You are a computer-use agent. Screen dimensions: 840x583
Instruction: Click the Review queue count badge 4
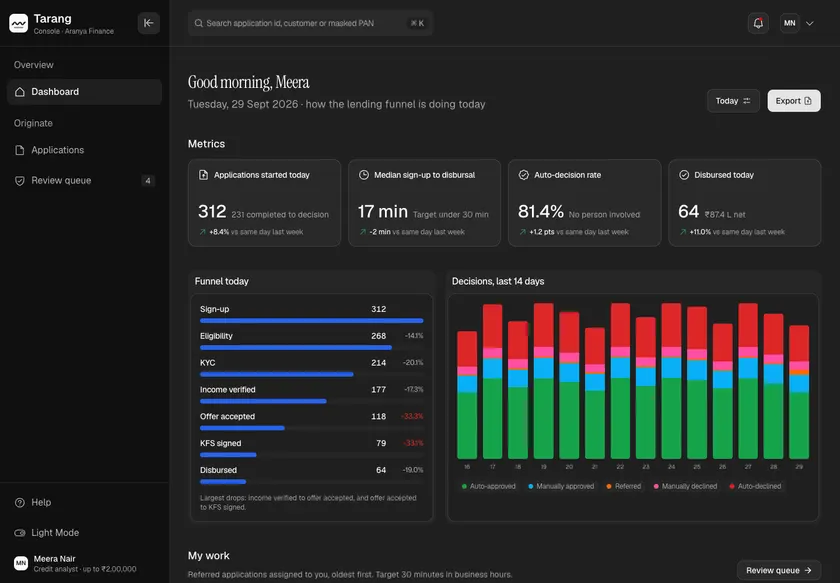pos(148,181)
